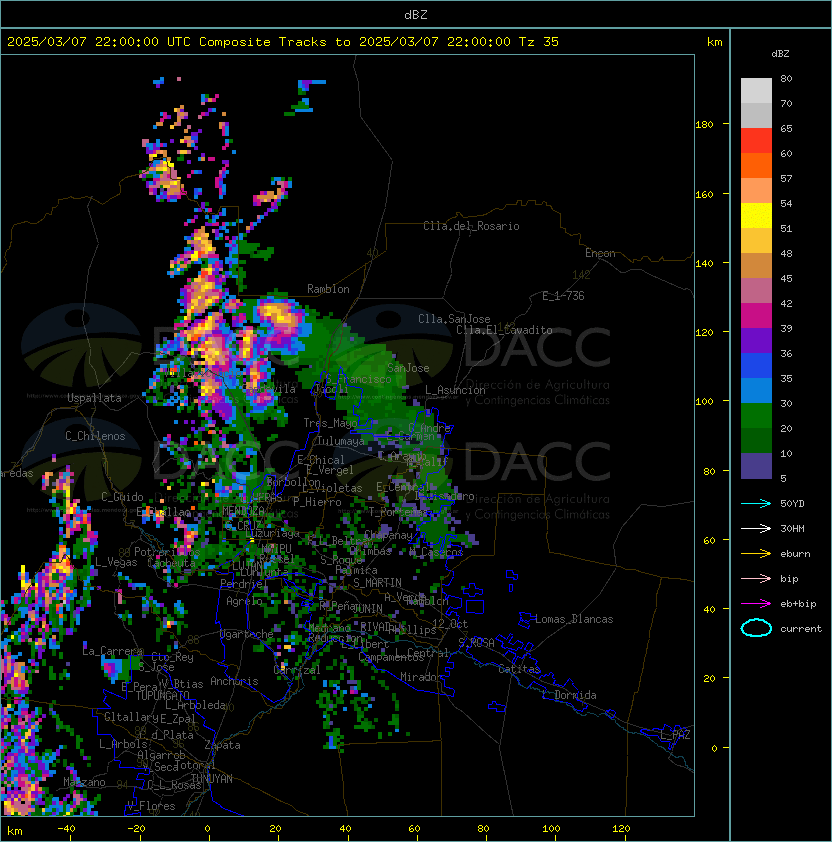The height and width of the screenshot is (842, 832).
Task: Click the Carrizal map label
Action: [x=297, y=670]
